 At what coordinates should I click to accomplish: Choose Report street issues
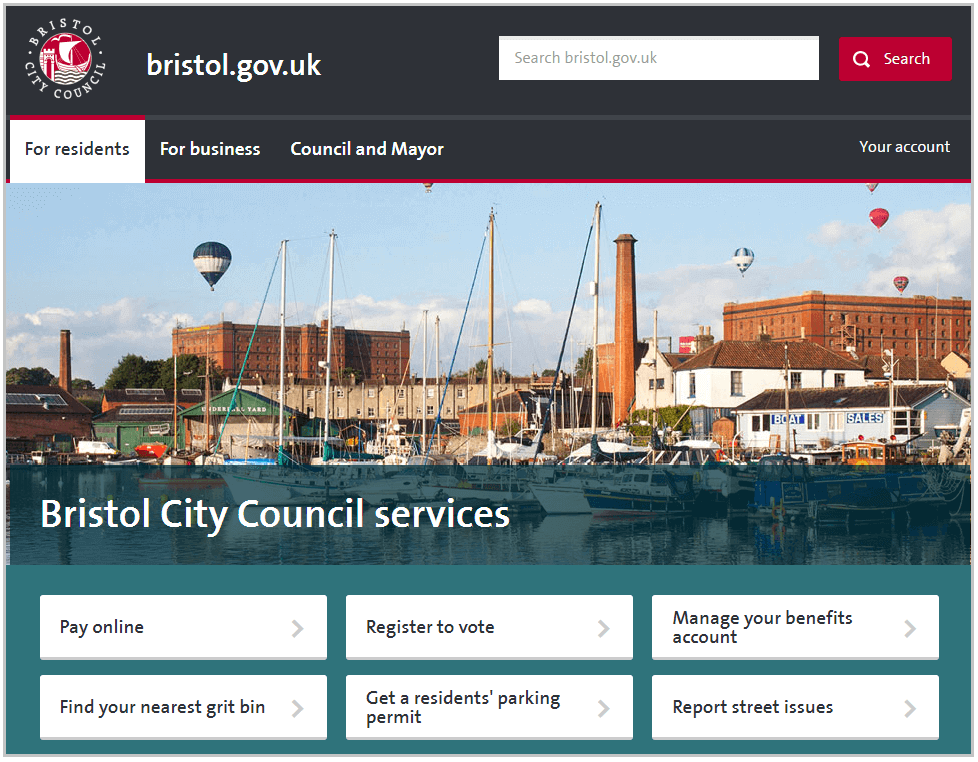(795, 707)
